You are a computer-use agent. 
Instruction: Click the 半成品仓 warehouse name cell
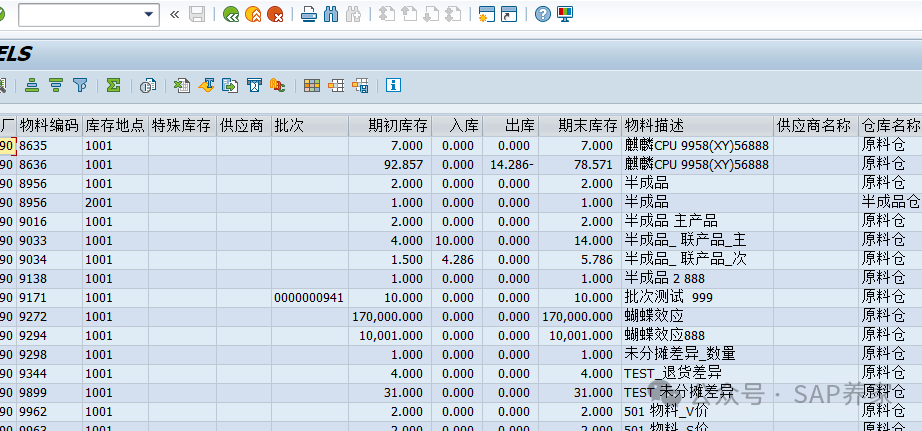890,203
